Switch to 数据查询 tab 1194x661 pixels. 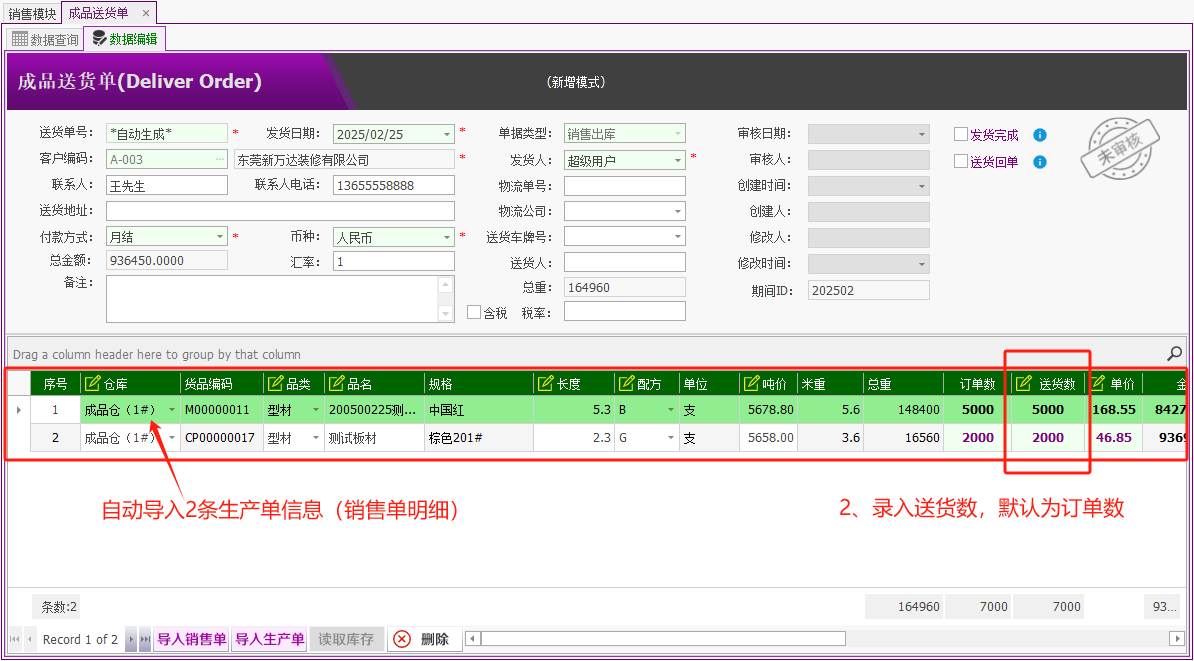pos(45,40)
